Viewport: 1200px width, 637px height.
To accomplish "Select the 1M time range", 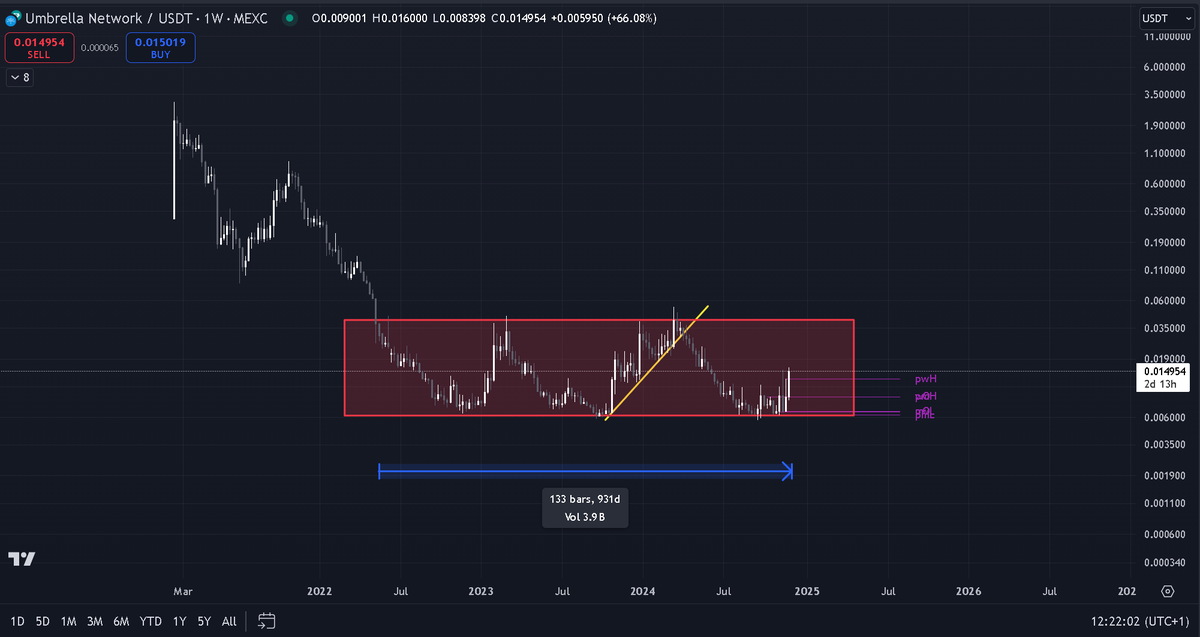I will [x=69, y=621].
